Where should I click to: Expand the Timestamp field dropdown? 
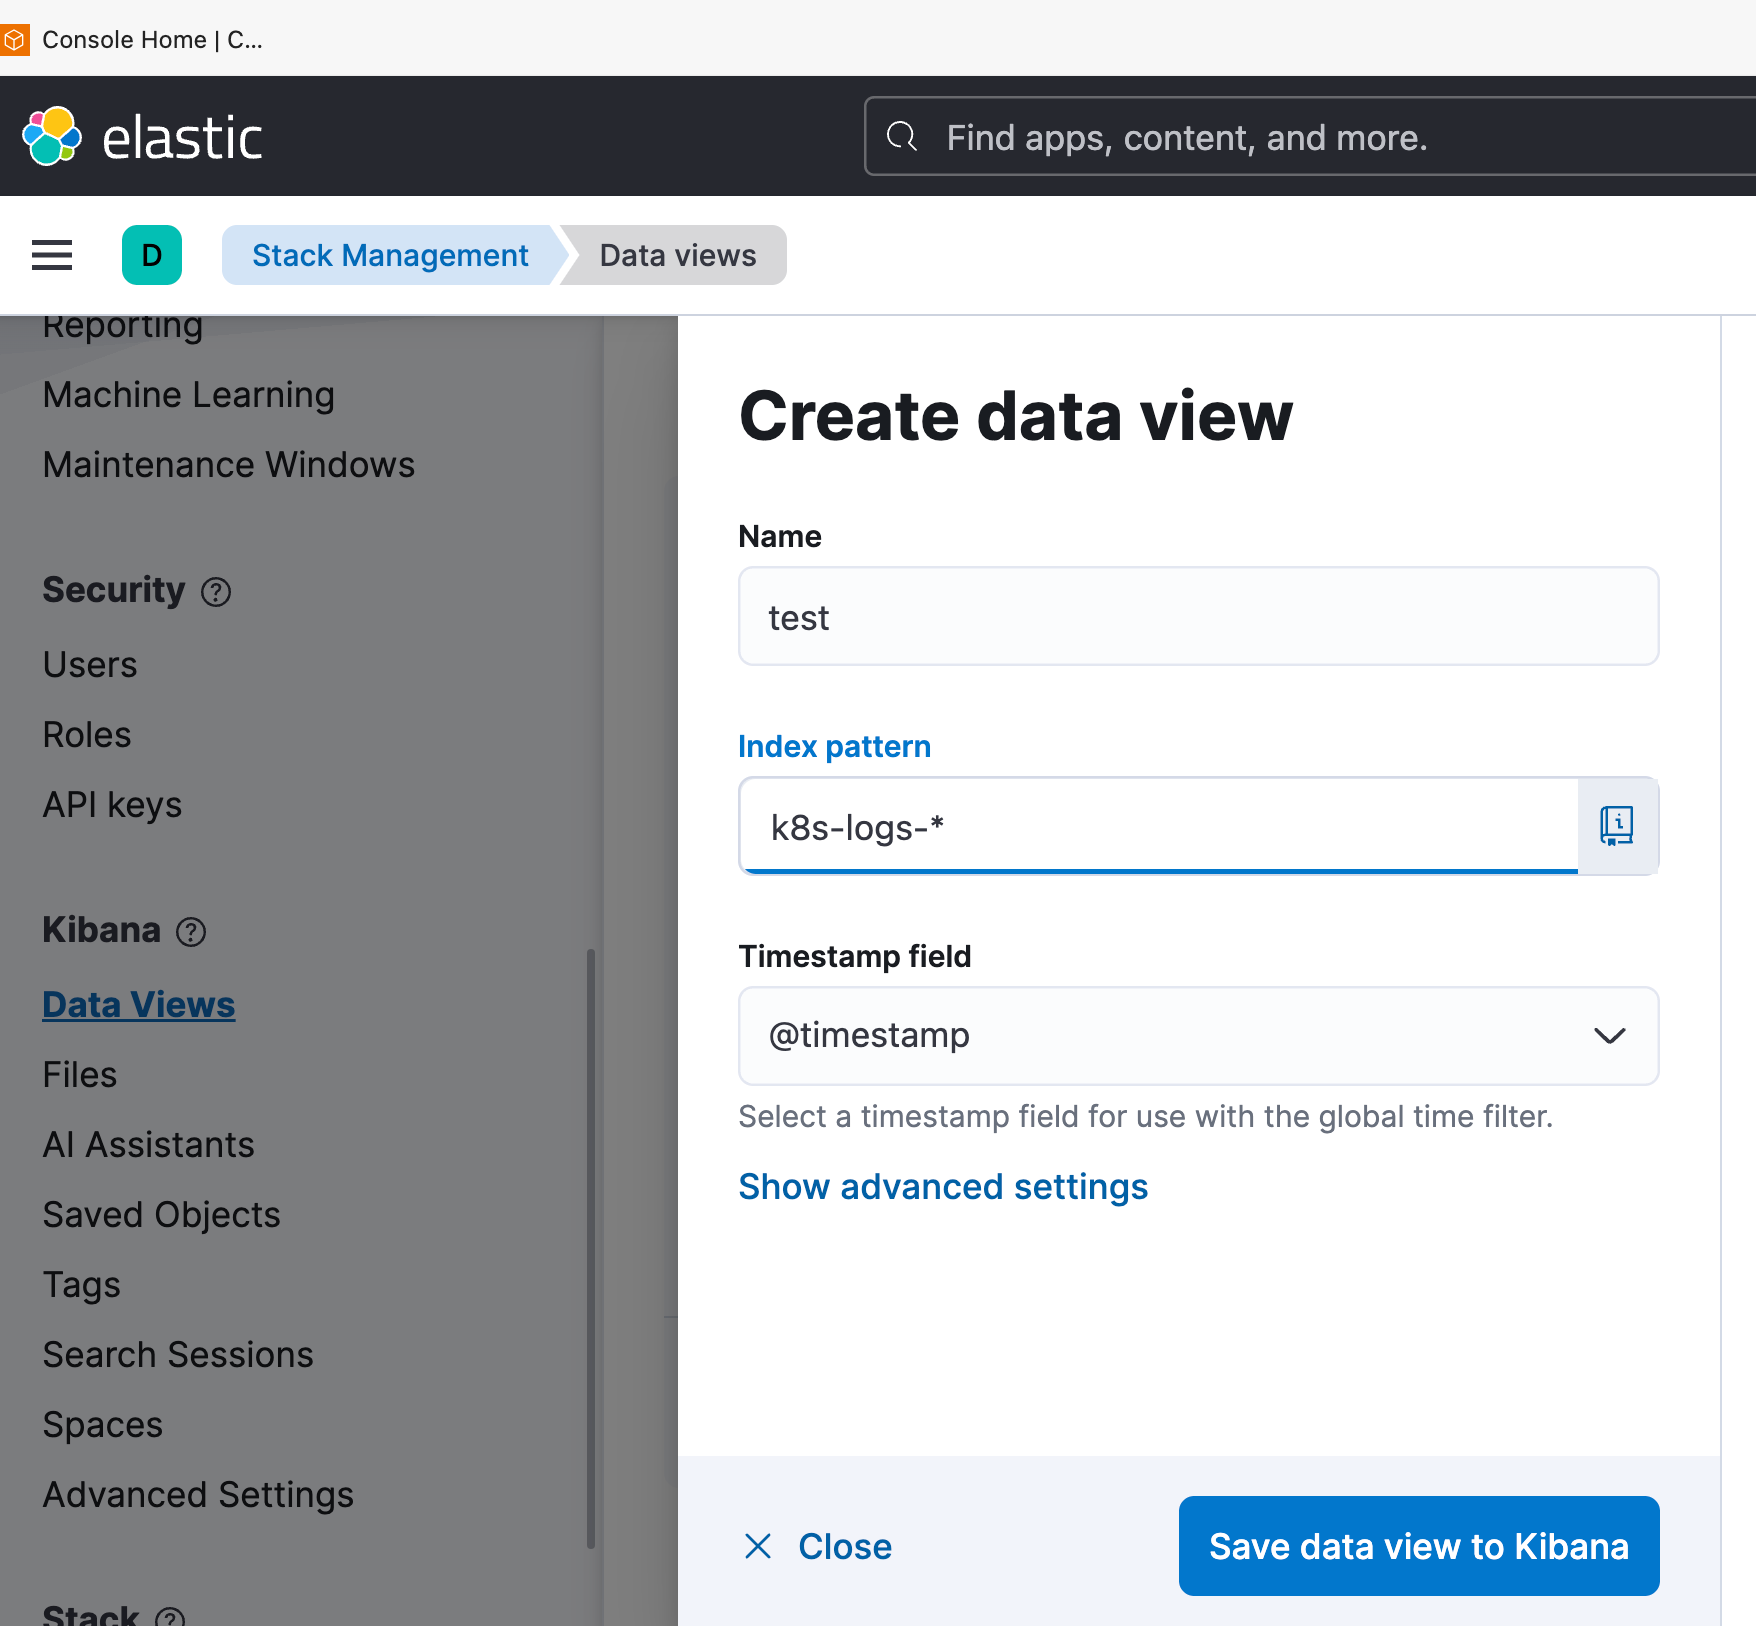tap(1198, 1036)
